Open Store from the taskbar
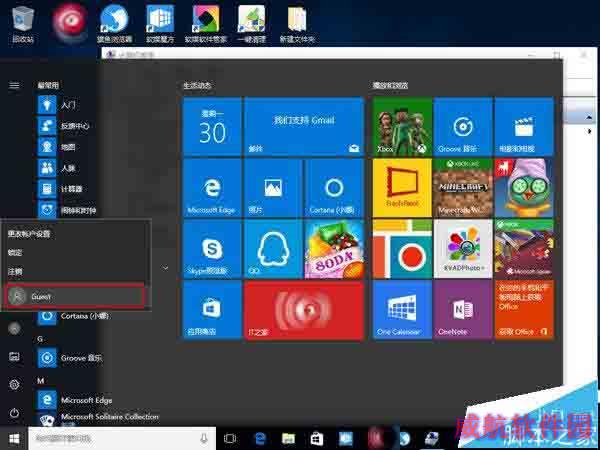 click(317, 439)
